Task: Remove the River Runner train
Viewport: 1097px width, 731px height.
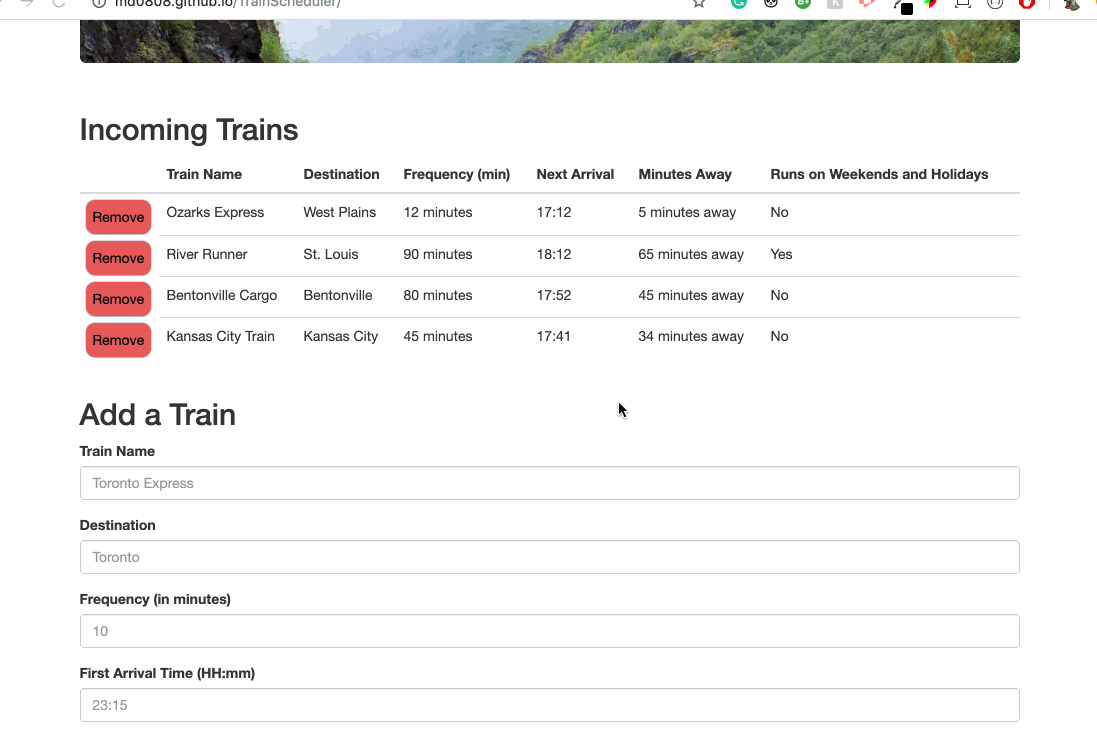Action: tap(118, 258)
